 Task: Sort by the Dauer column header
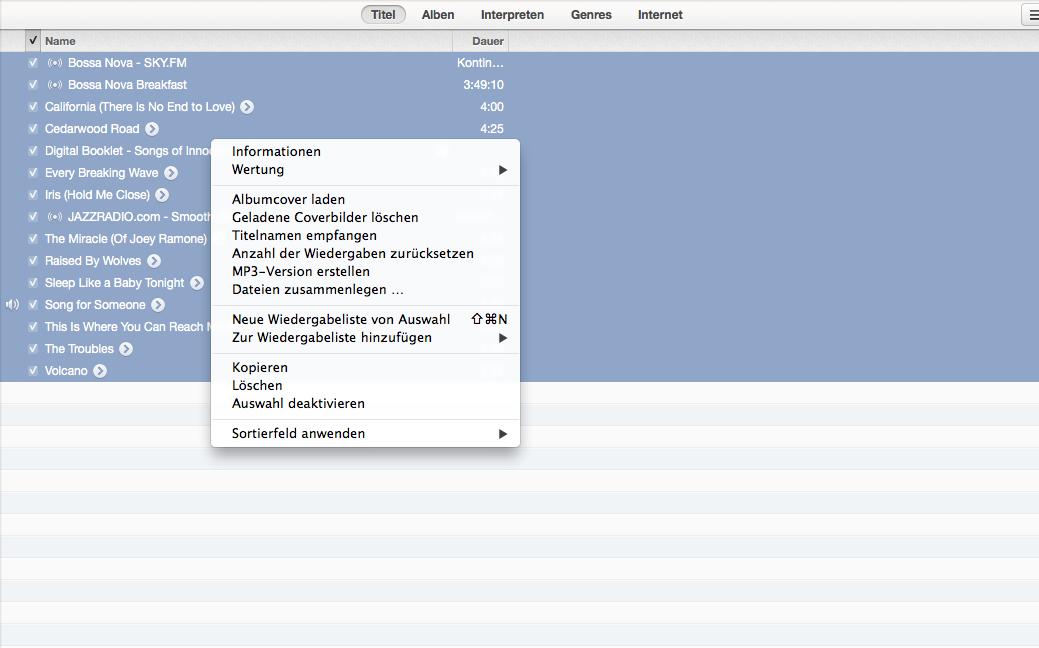tap(480, 41)
